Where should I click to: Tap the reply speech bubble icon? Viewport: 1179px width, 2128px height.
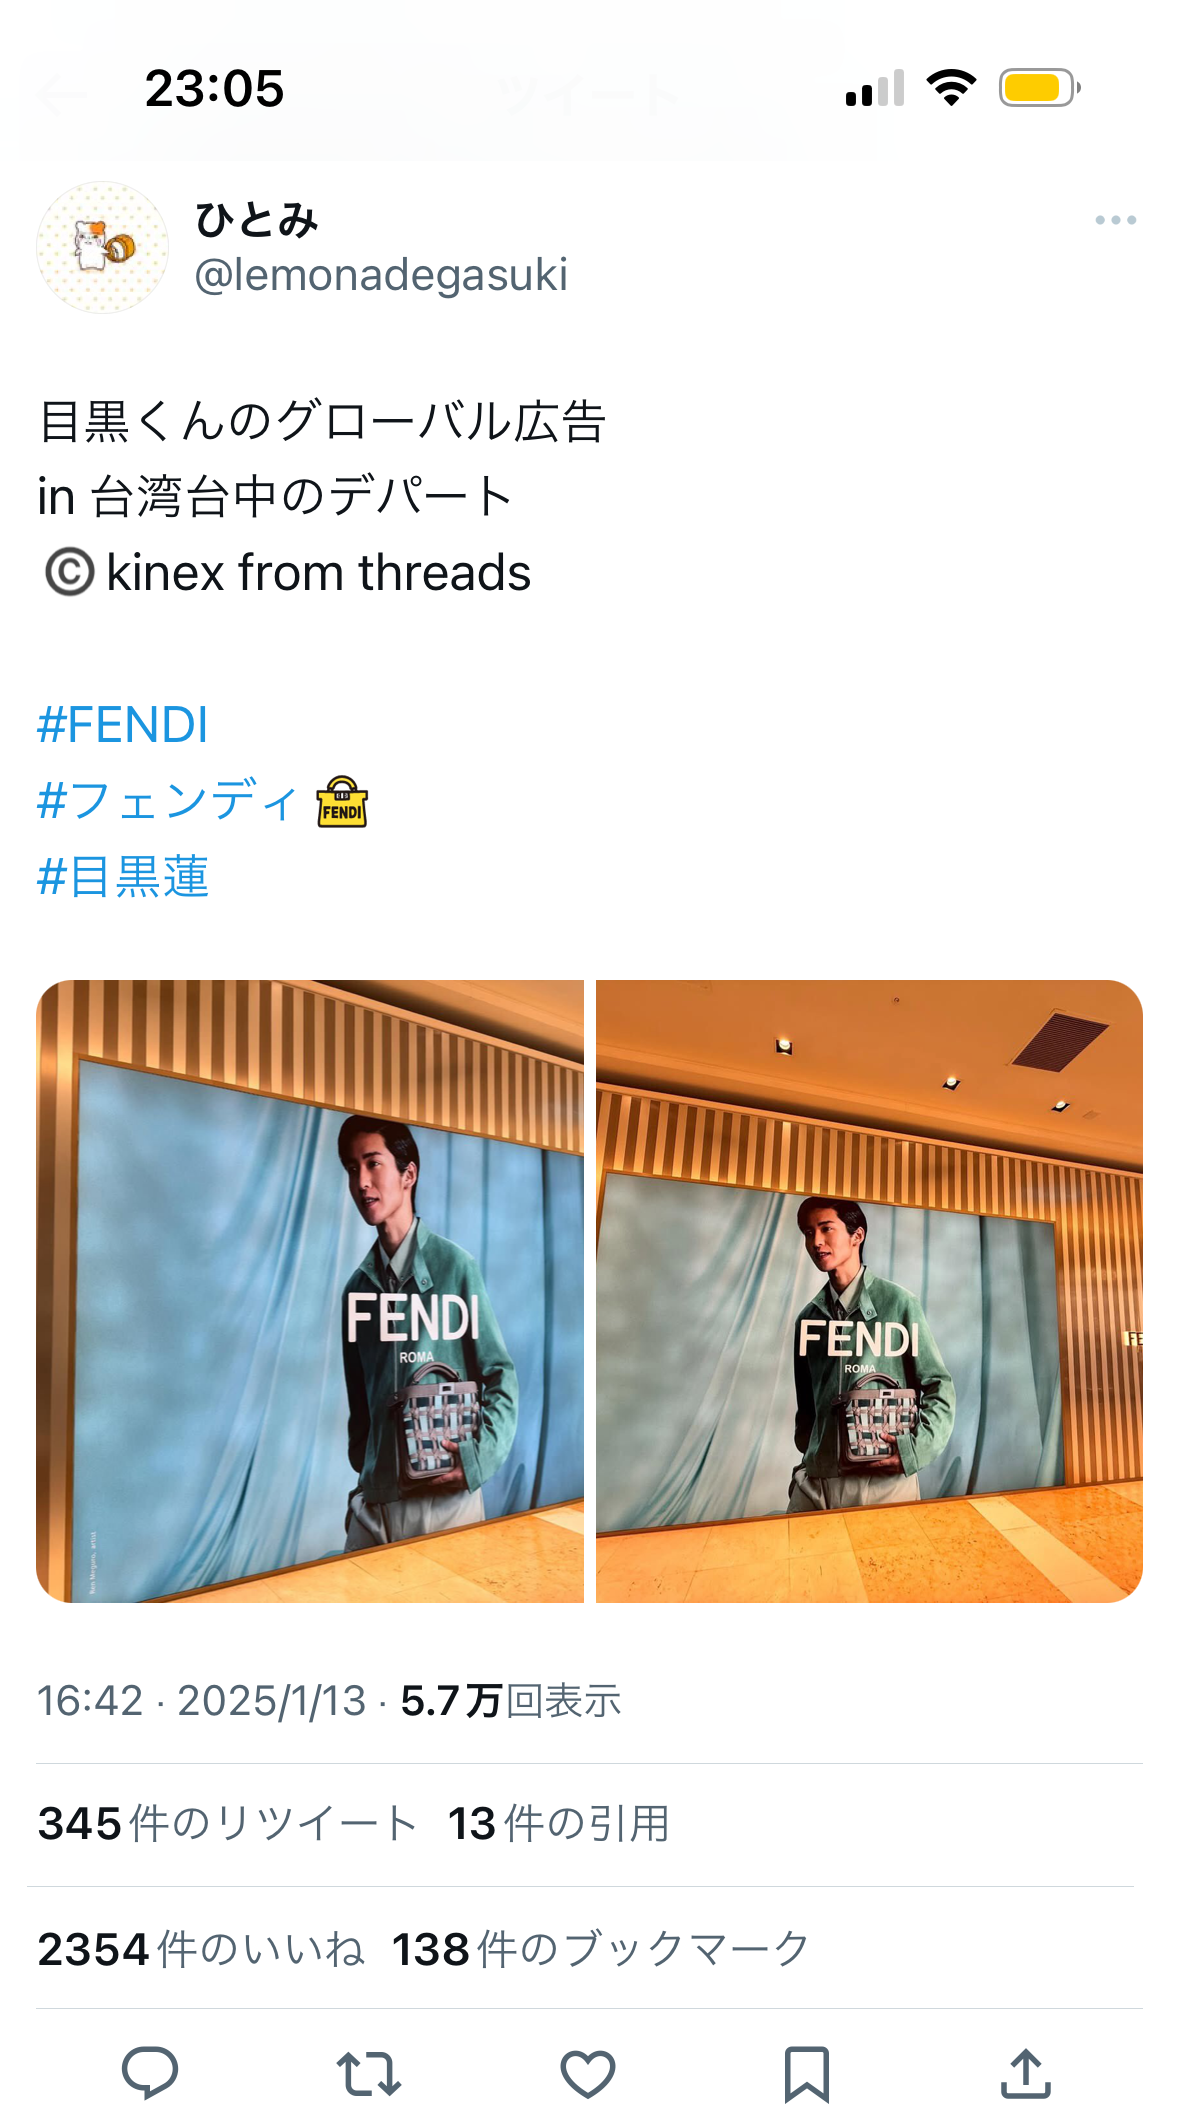[150, 2072]
